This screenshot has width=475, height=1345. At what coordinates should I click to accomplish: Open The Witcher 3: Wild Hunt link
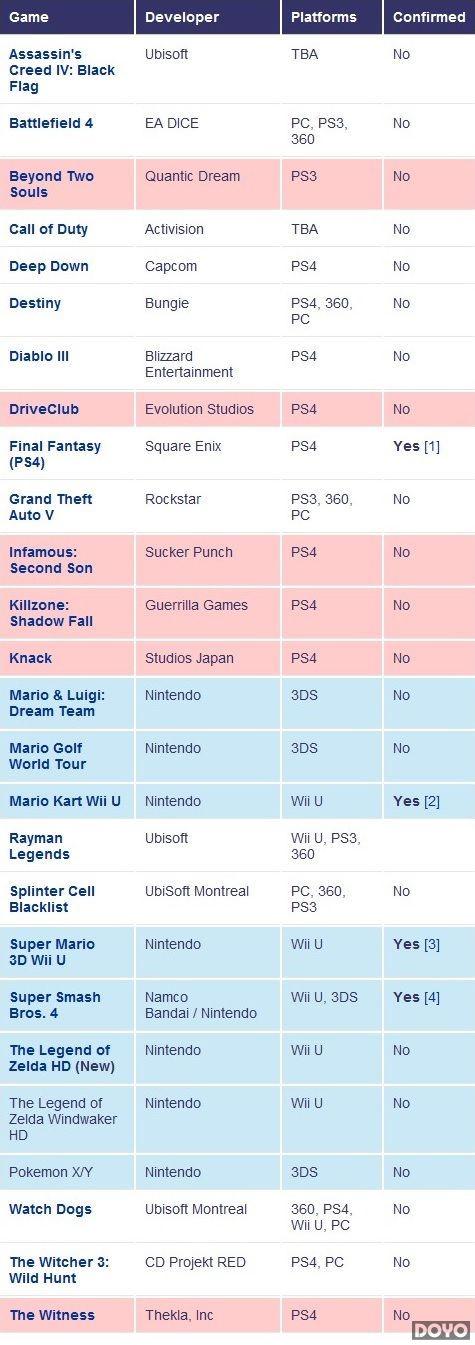pyautogui.click(x=59, y=1270)
